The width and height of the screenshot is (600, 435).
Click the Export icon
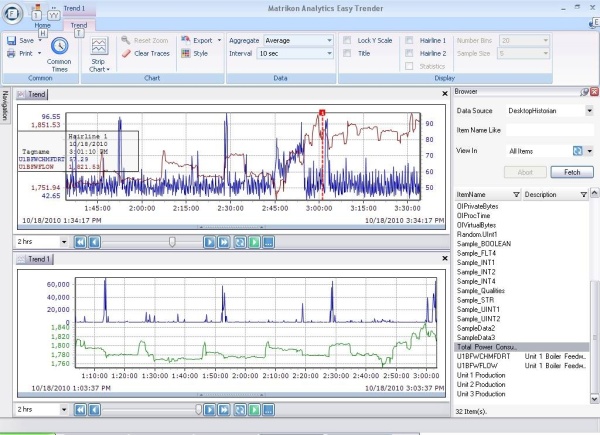point(186,40)
